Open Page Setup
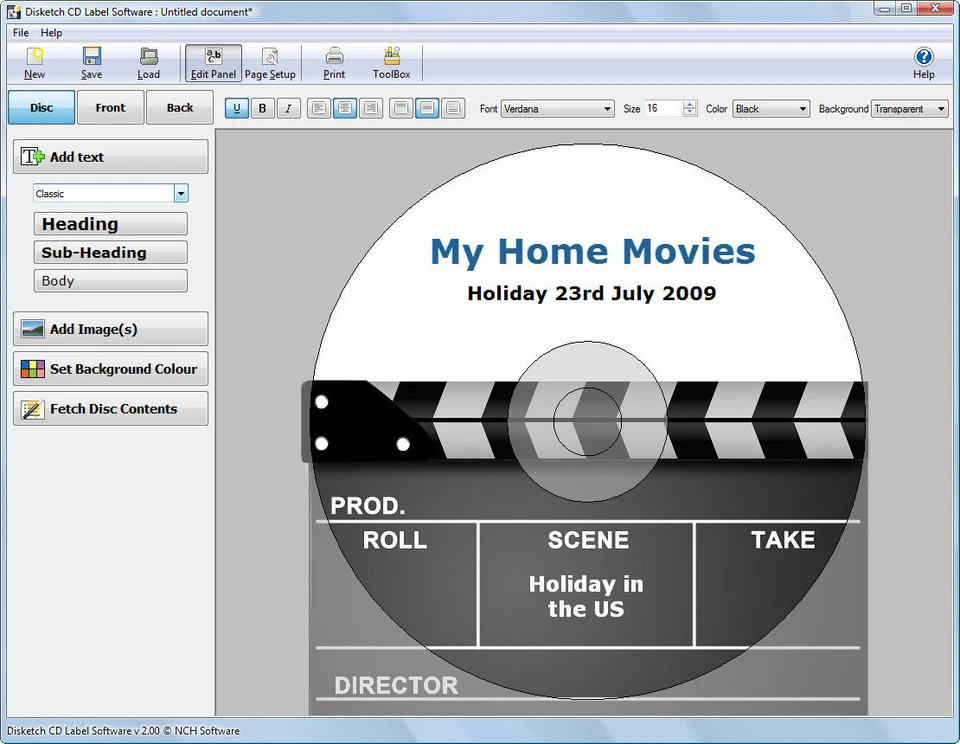Screen dimensions: 960x744 tap(269, 62)
